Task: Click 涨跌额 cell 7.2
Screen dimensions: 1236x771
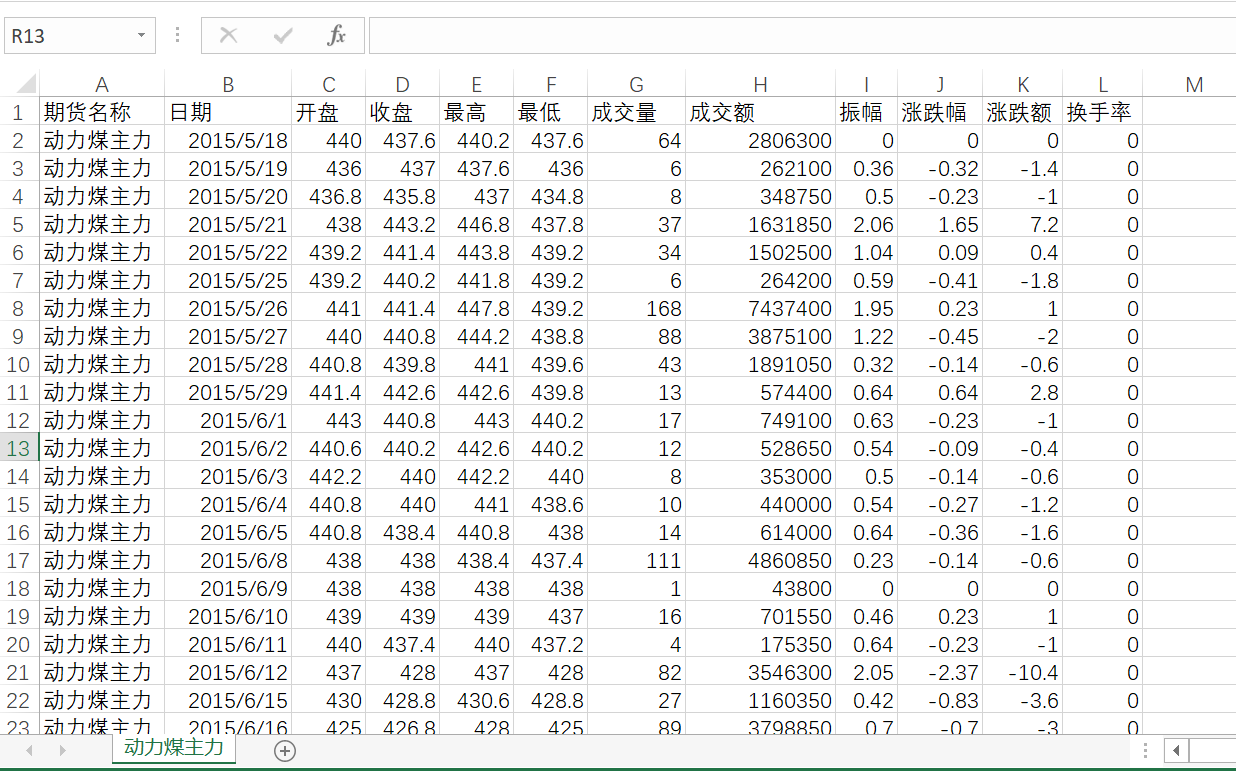Action: (x=1023, y=224)
